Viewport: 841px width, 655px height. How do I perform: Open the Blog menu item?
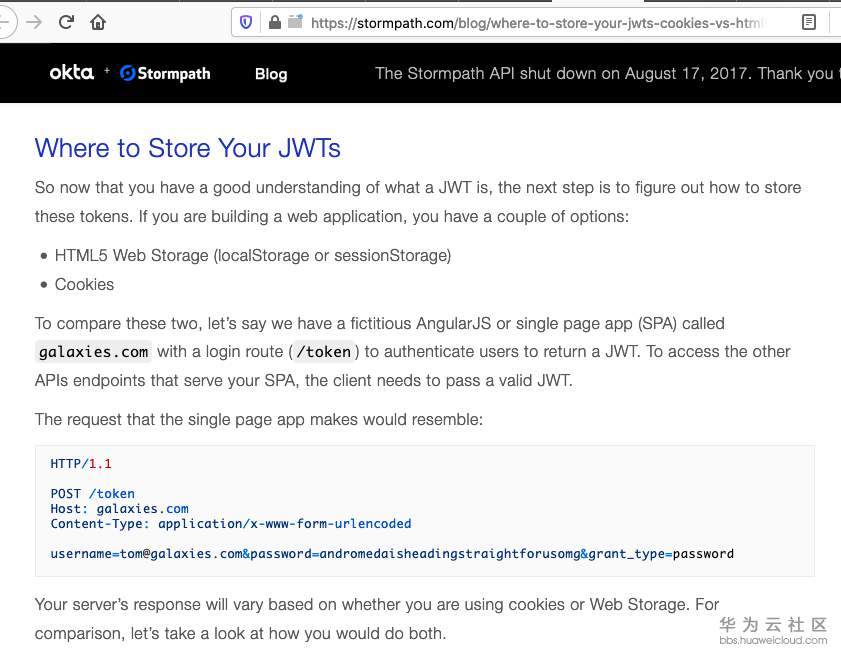pyautogui.click(x=271, y=73)
